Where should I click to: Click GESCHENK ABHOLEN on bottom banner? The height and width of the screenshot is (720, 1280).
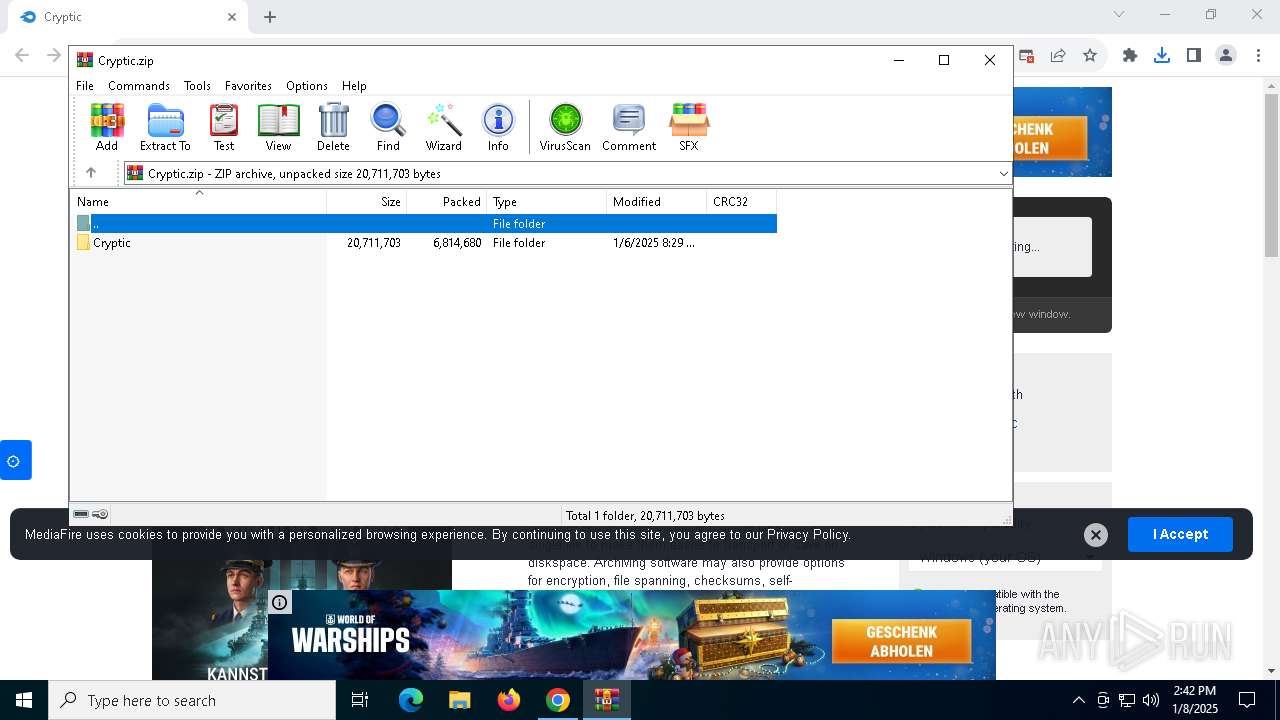click(901, 641)
